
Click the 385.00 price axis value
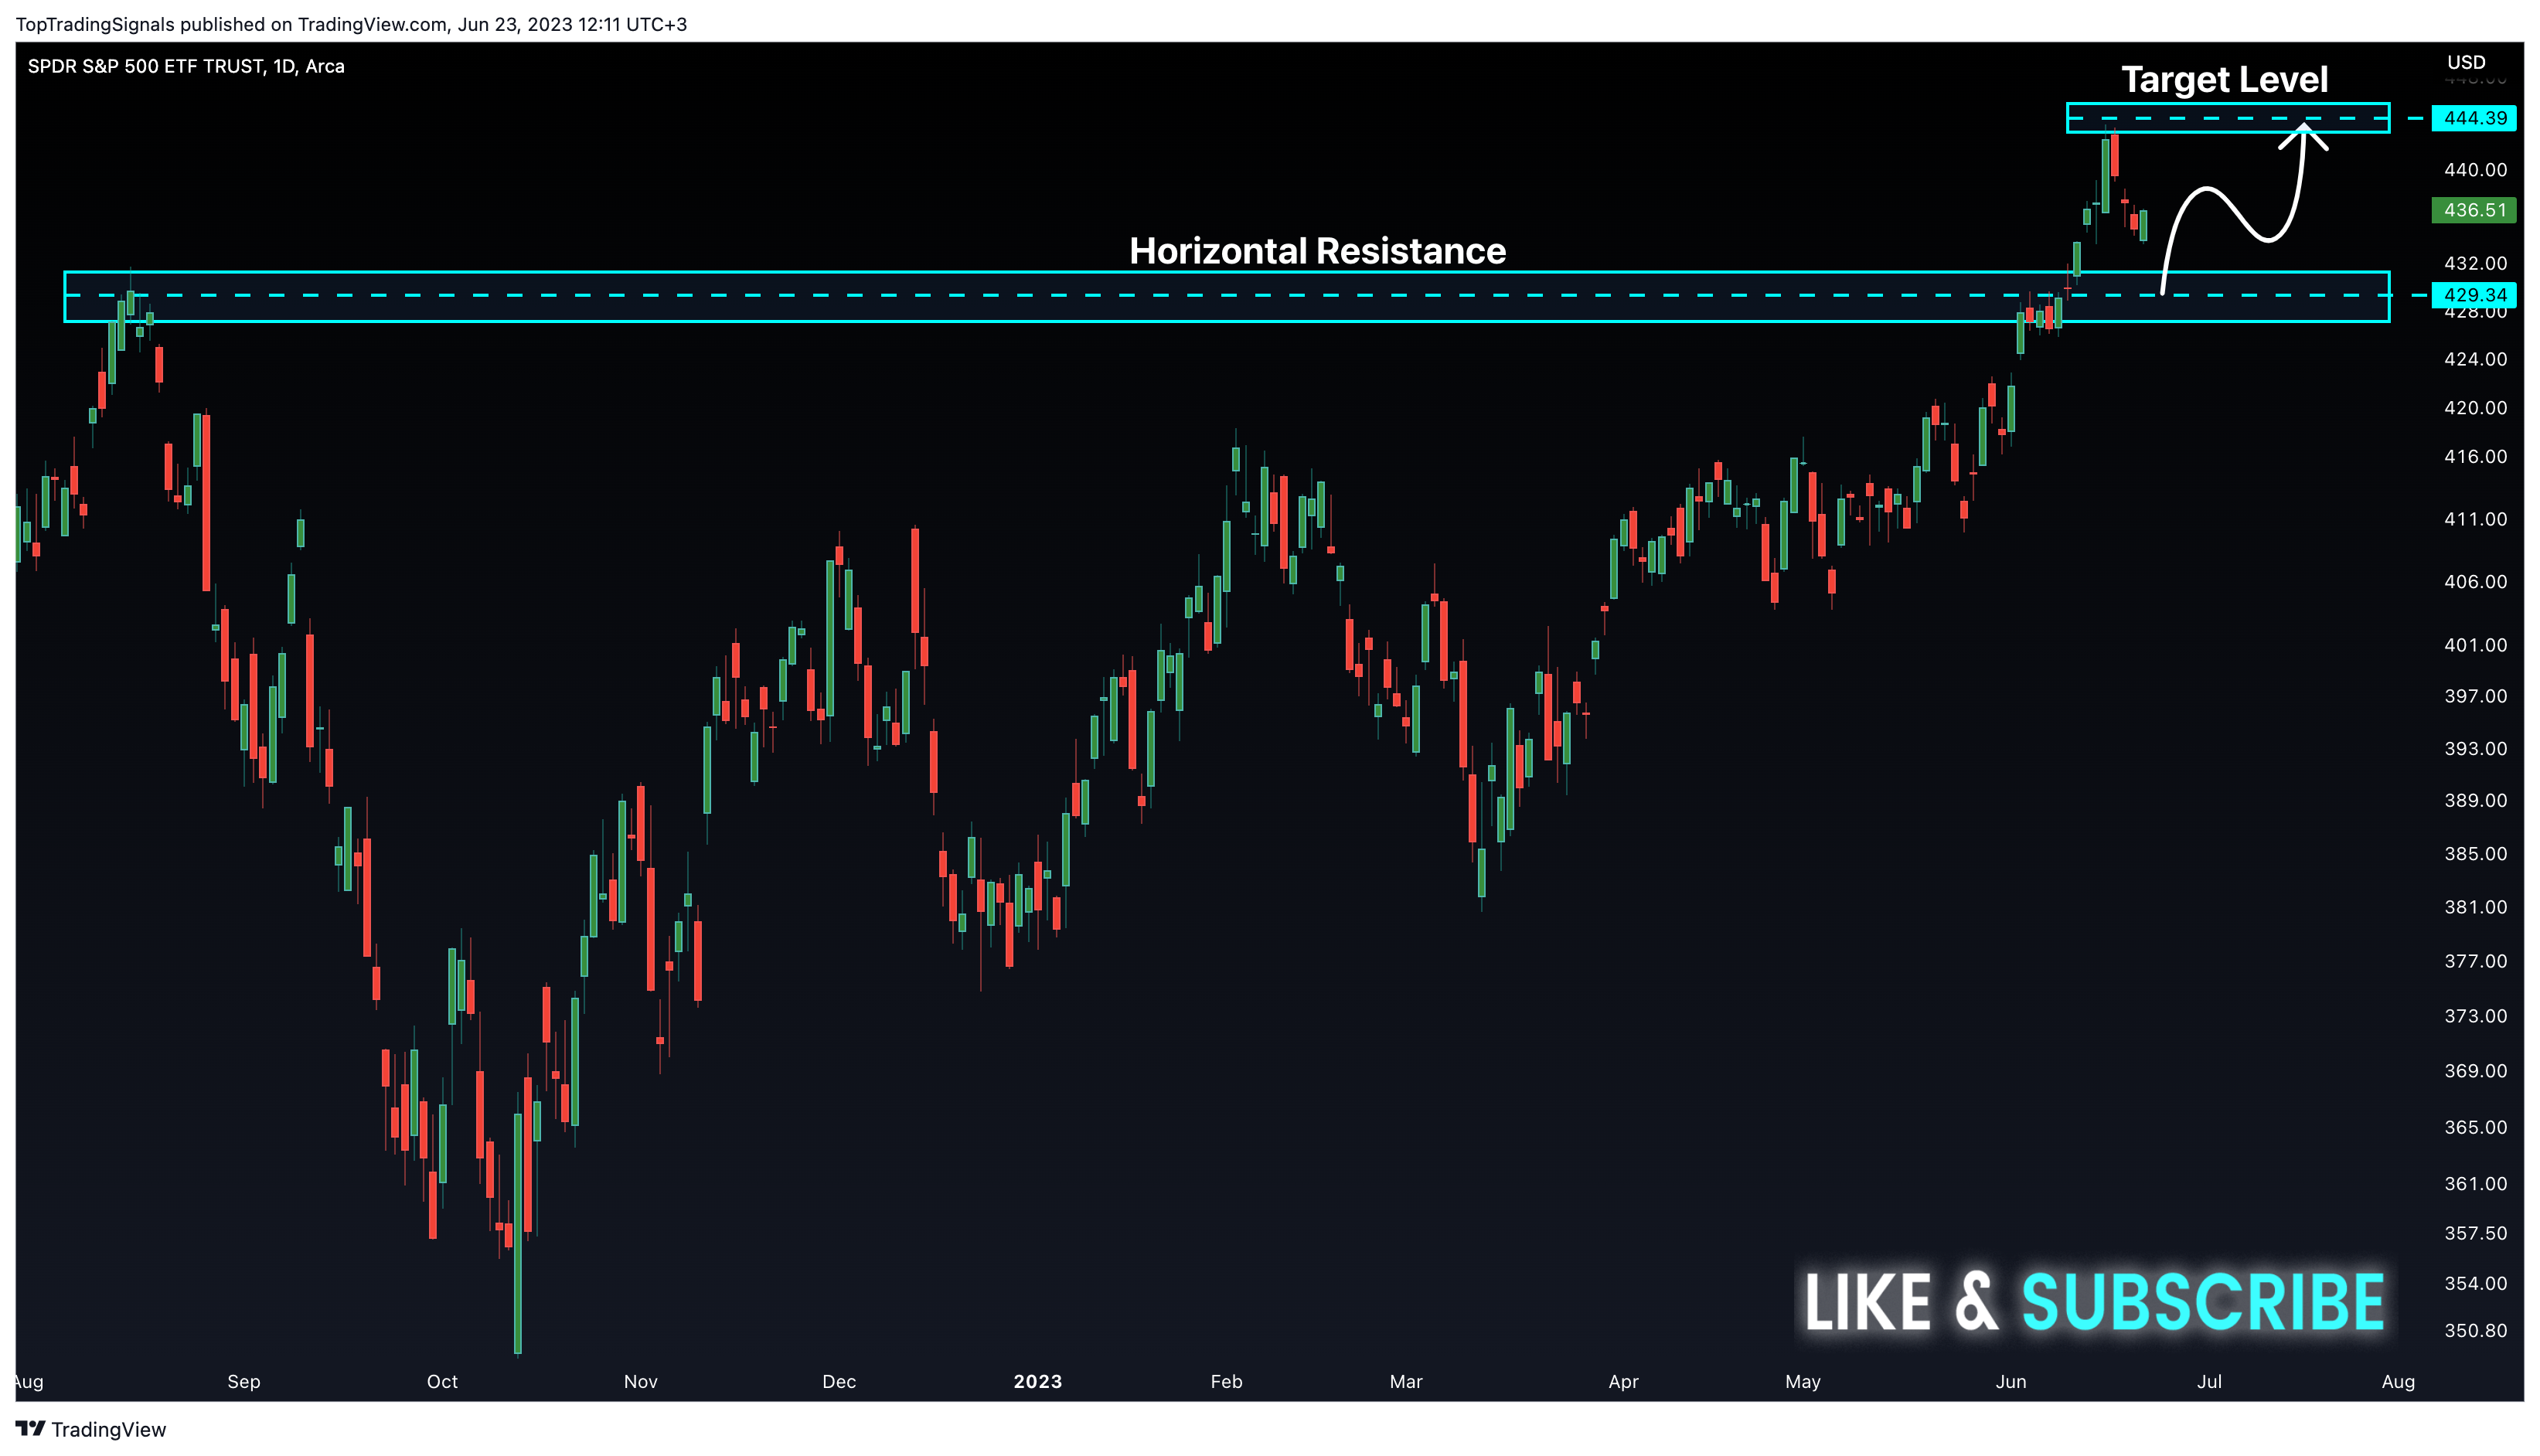[2475, 854]
